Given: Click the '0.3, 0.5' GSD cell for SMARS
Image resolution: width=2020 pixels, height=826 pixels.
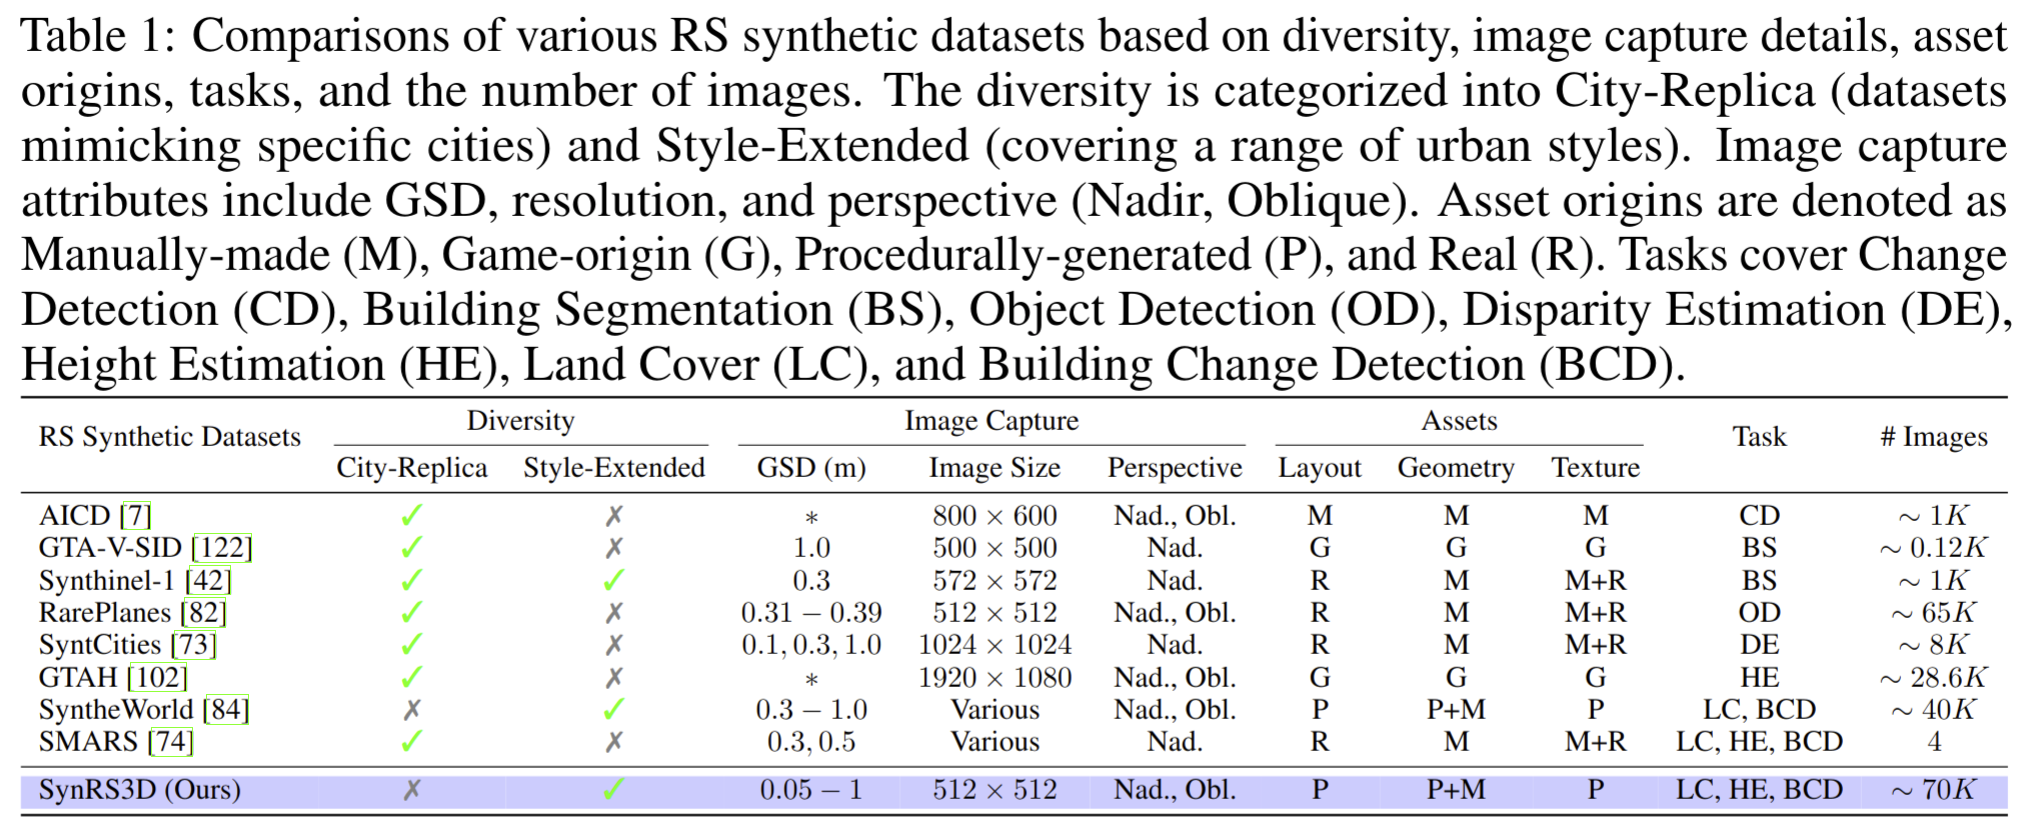Looking at the screenshot, I should pyautogui.click(x=811, y=742).
